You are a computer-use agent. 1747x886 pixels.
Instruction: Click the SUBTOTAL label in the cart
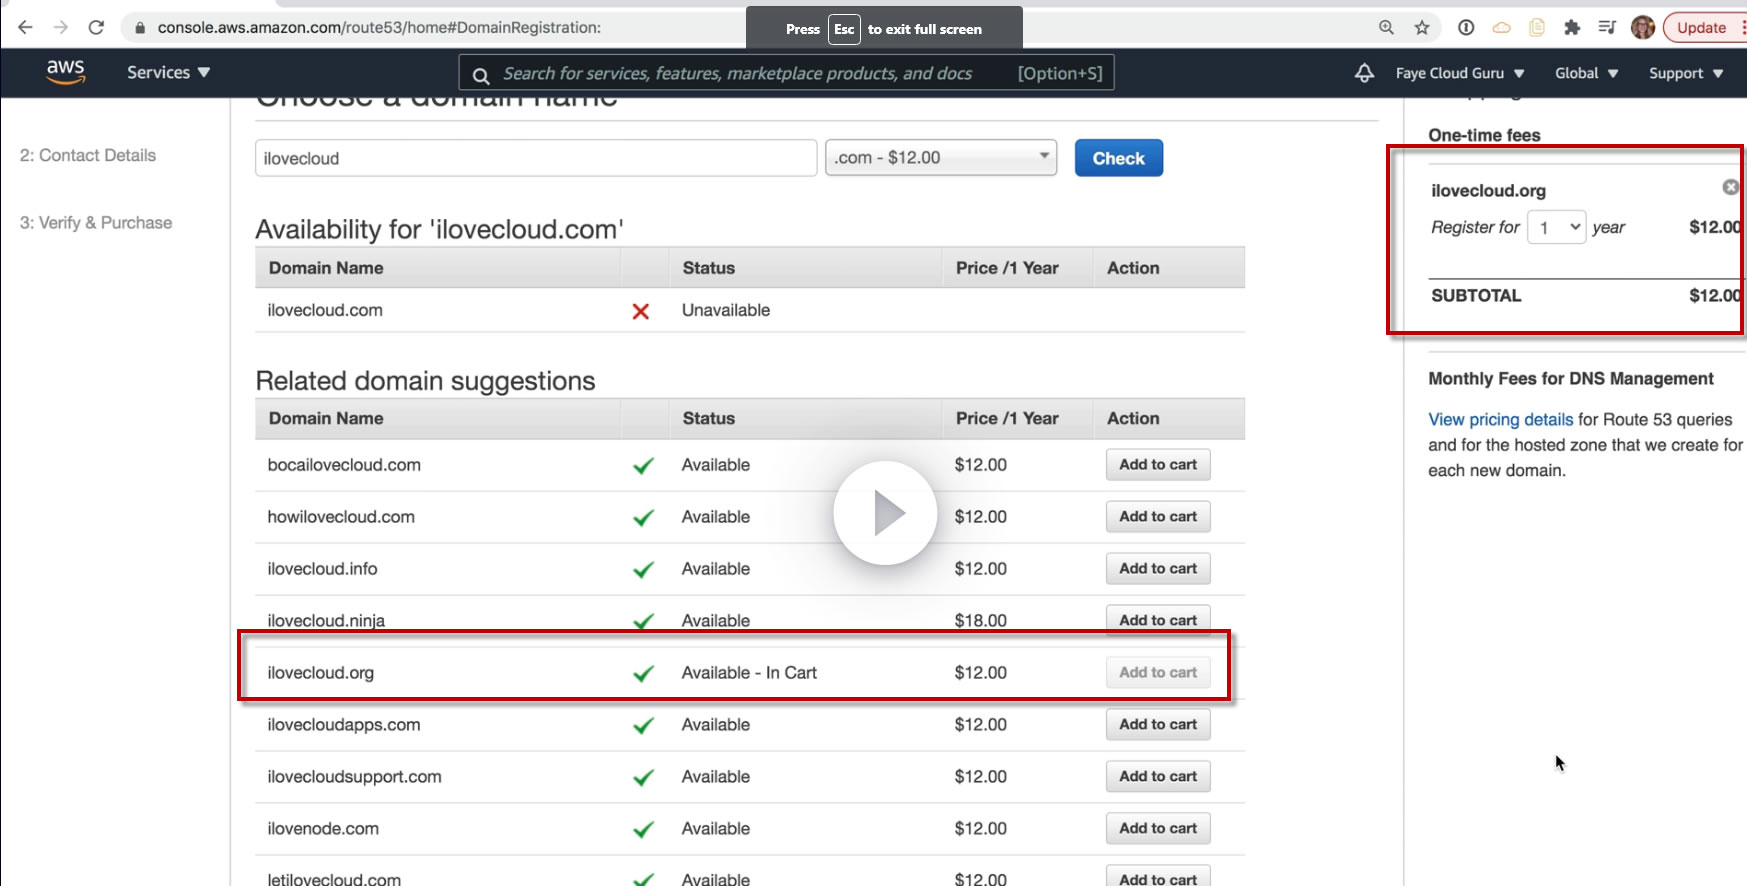pyautogui.click(x=1476, y=296)
